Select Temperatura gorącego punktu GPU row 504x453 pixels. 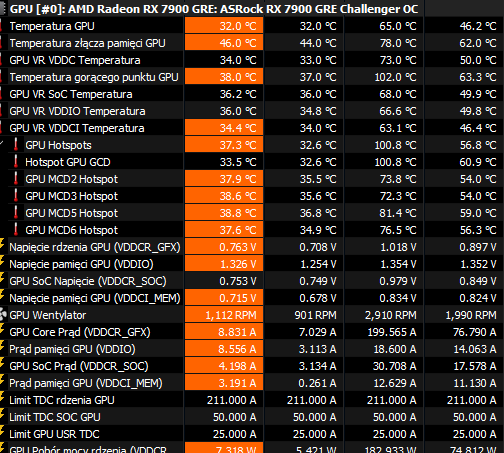click(x=252, y=77)
